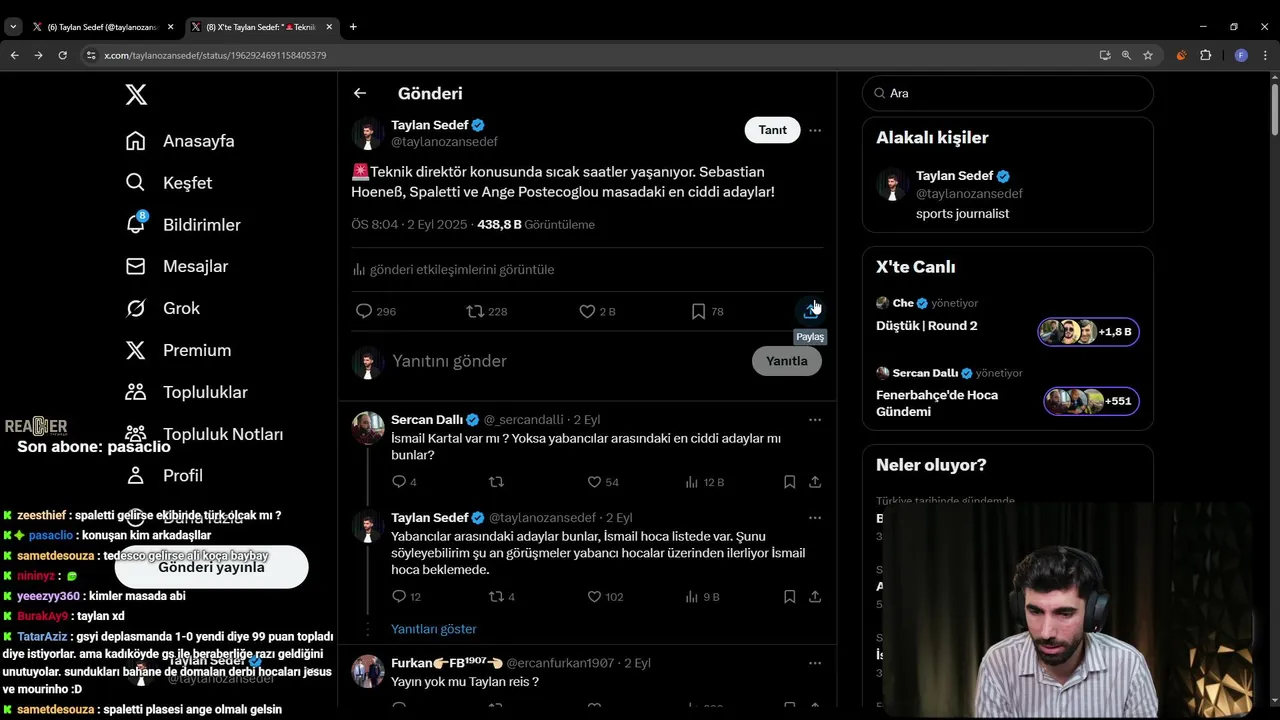The height and width of the screenshot is (720, 1280).
Task: Close the X'te Taylan Sedef browser tab
Action: click(330, 27)
